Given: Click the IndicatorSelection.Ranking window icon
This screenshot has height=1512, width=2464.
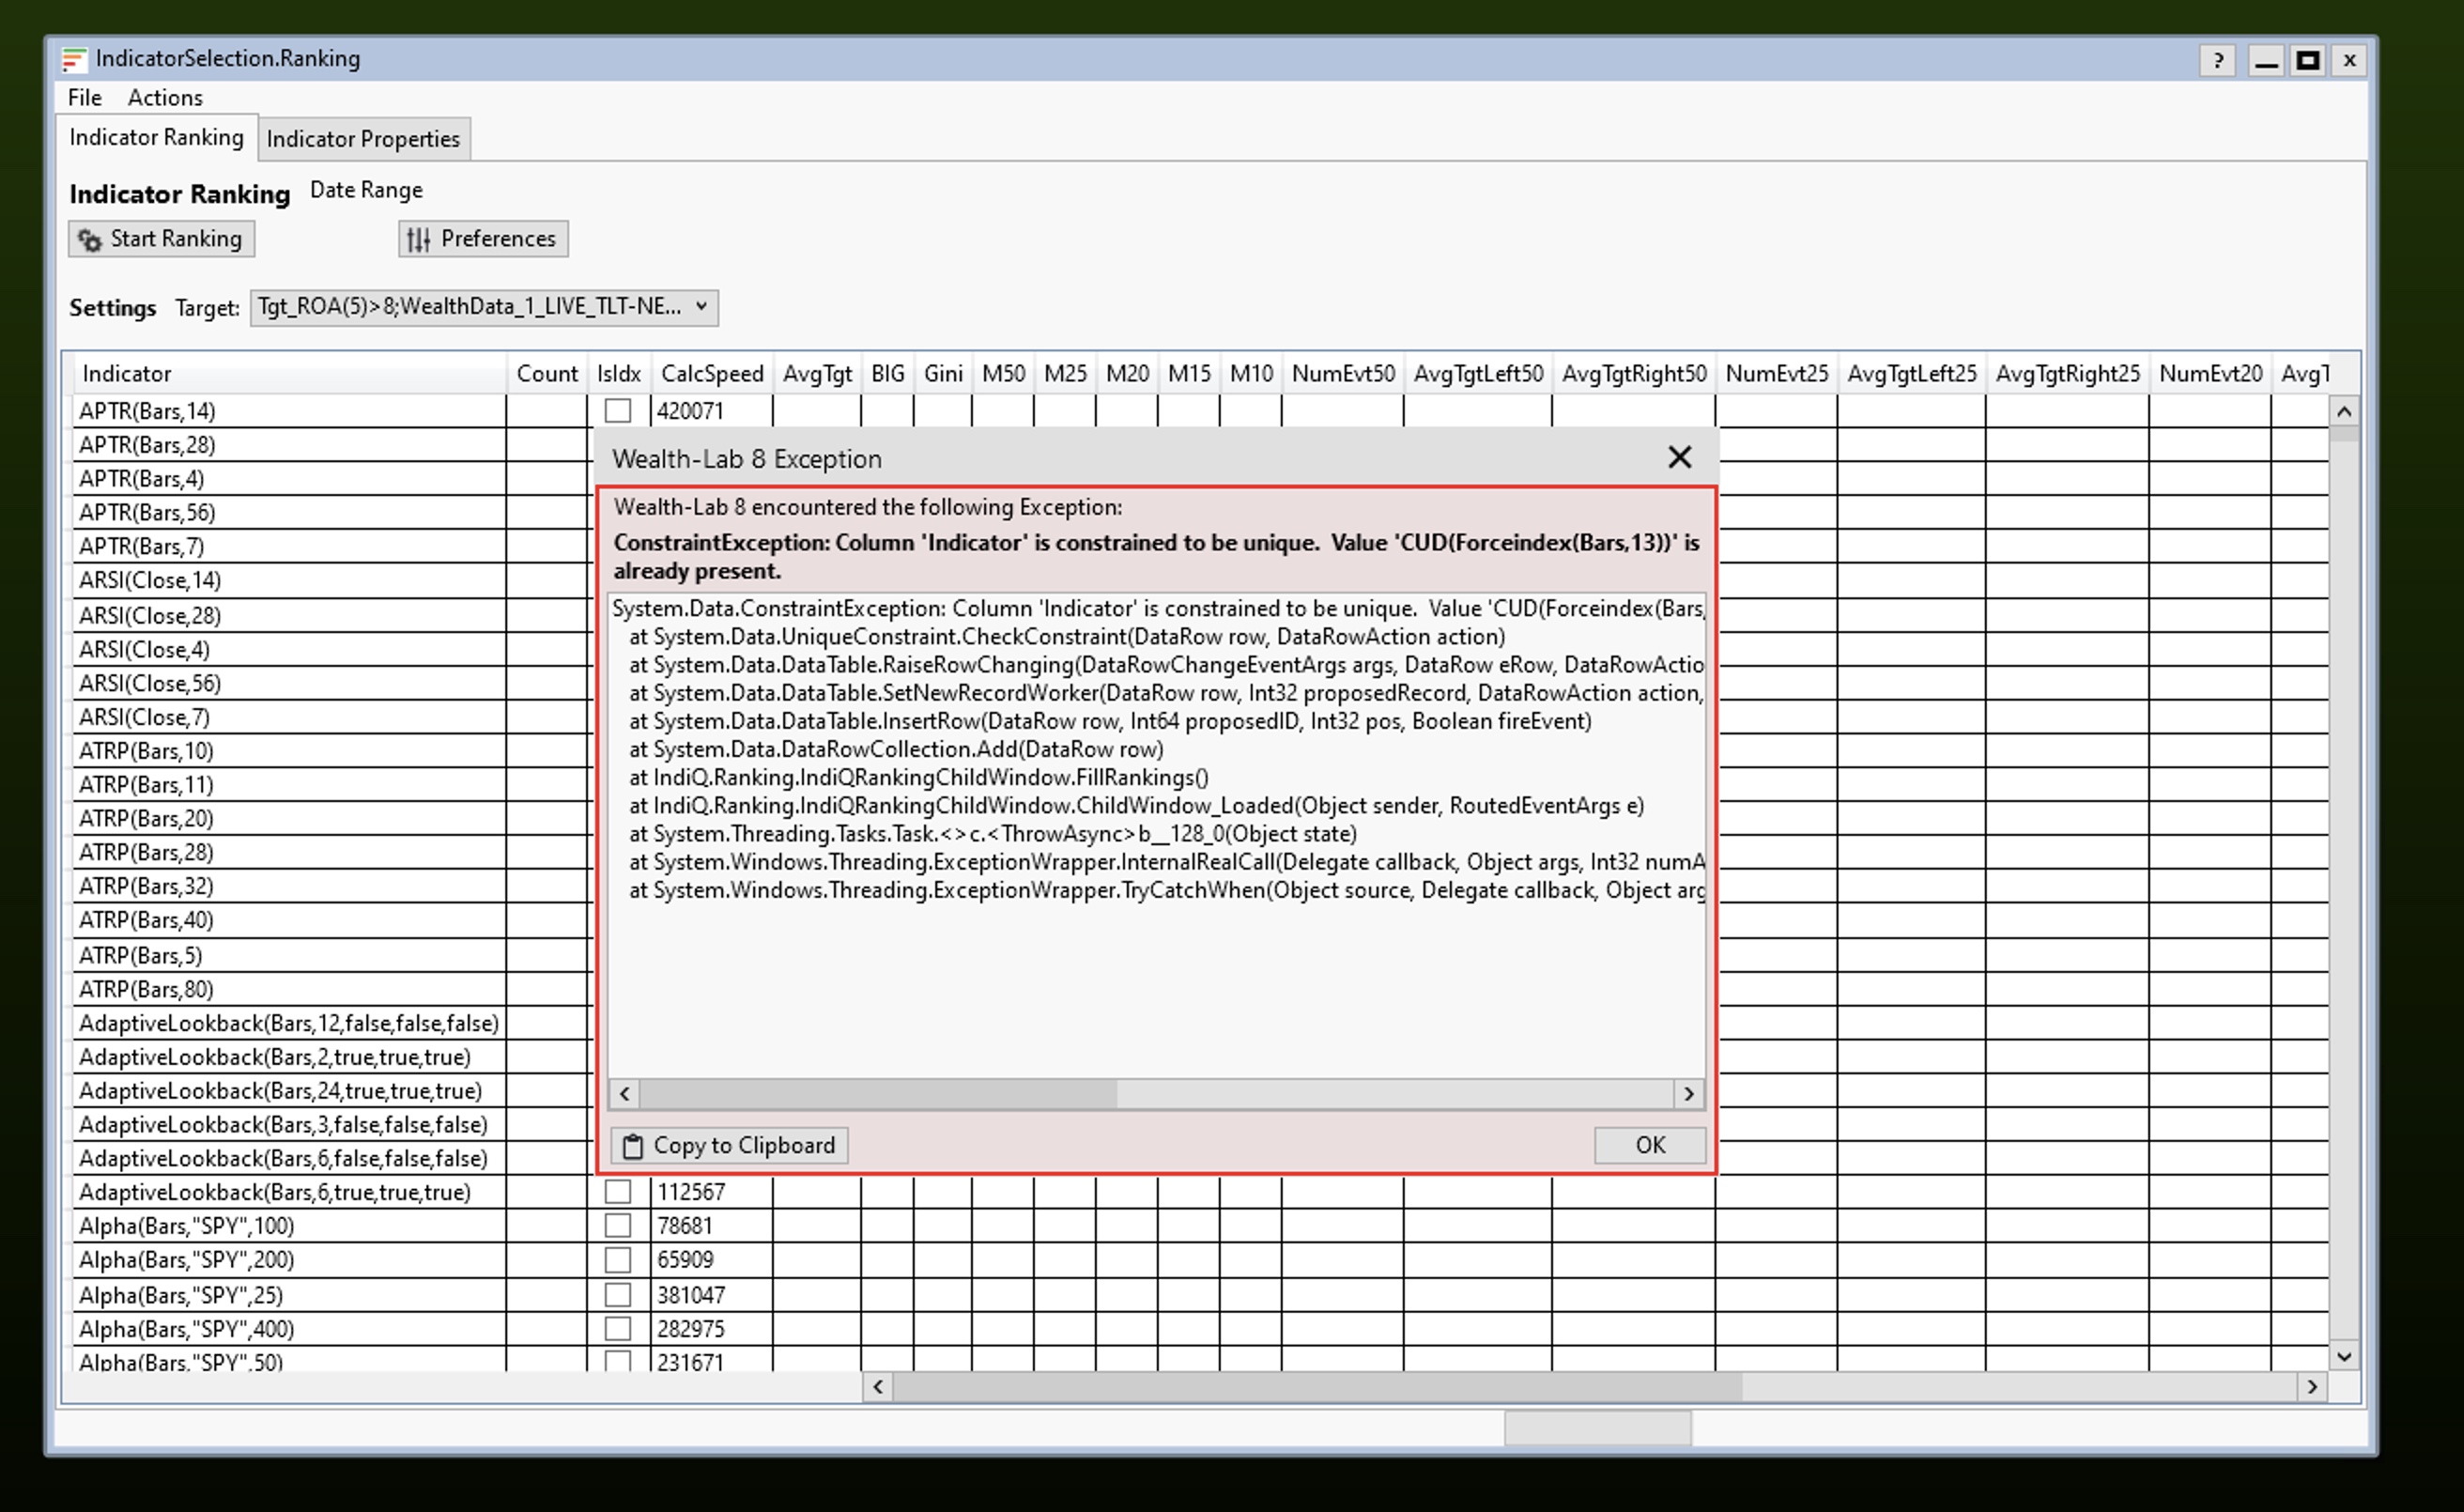Looking at the screenshot, I should point(74,60).
